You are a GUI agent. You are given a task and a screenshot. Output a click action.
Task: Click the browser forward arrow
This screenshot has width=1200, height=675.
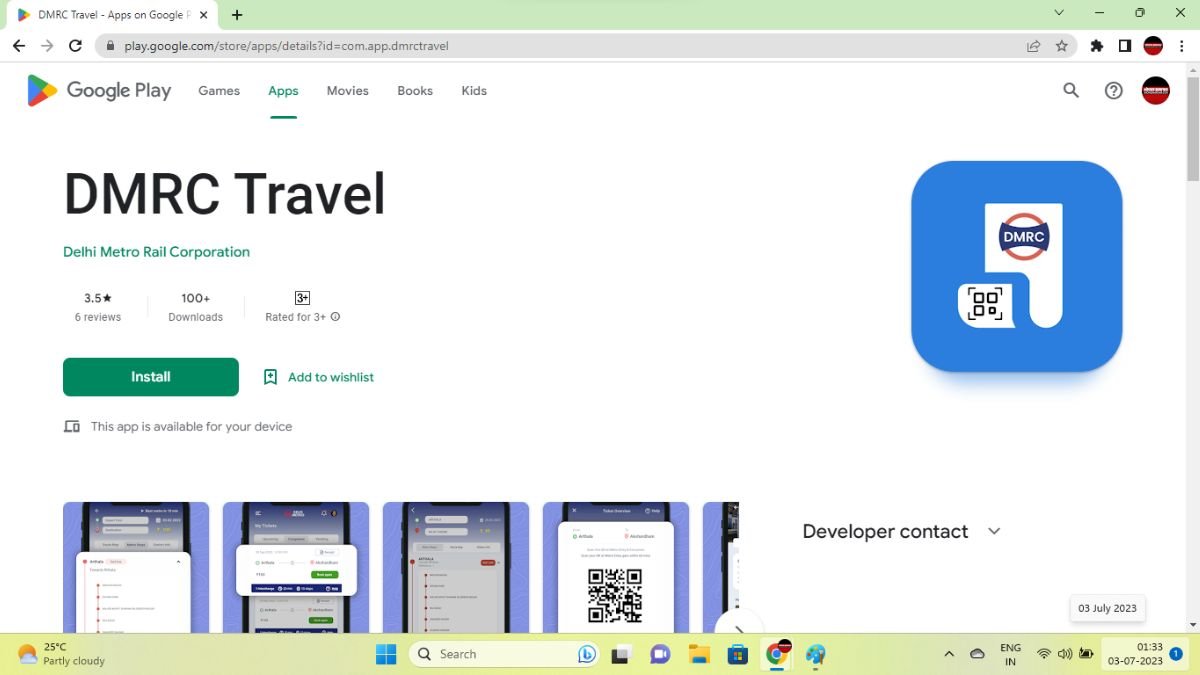pos(47,46)
